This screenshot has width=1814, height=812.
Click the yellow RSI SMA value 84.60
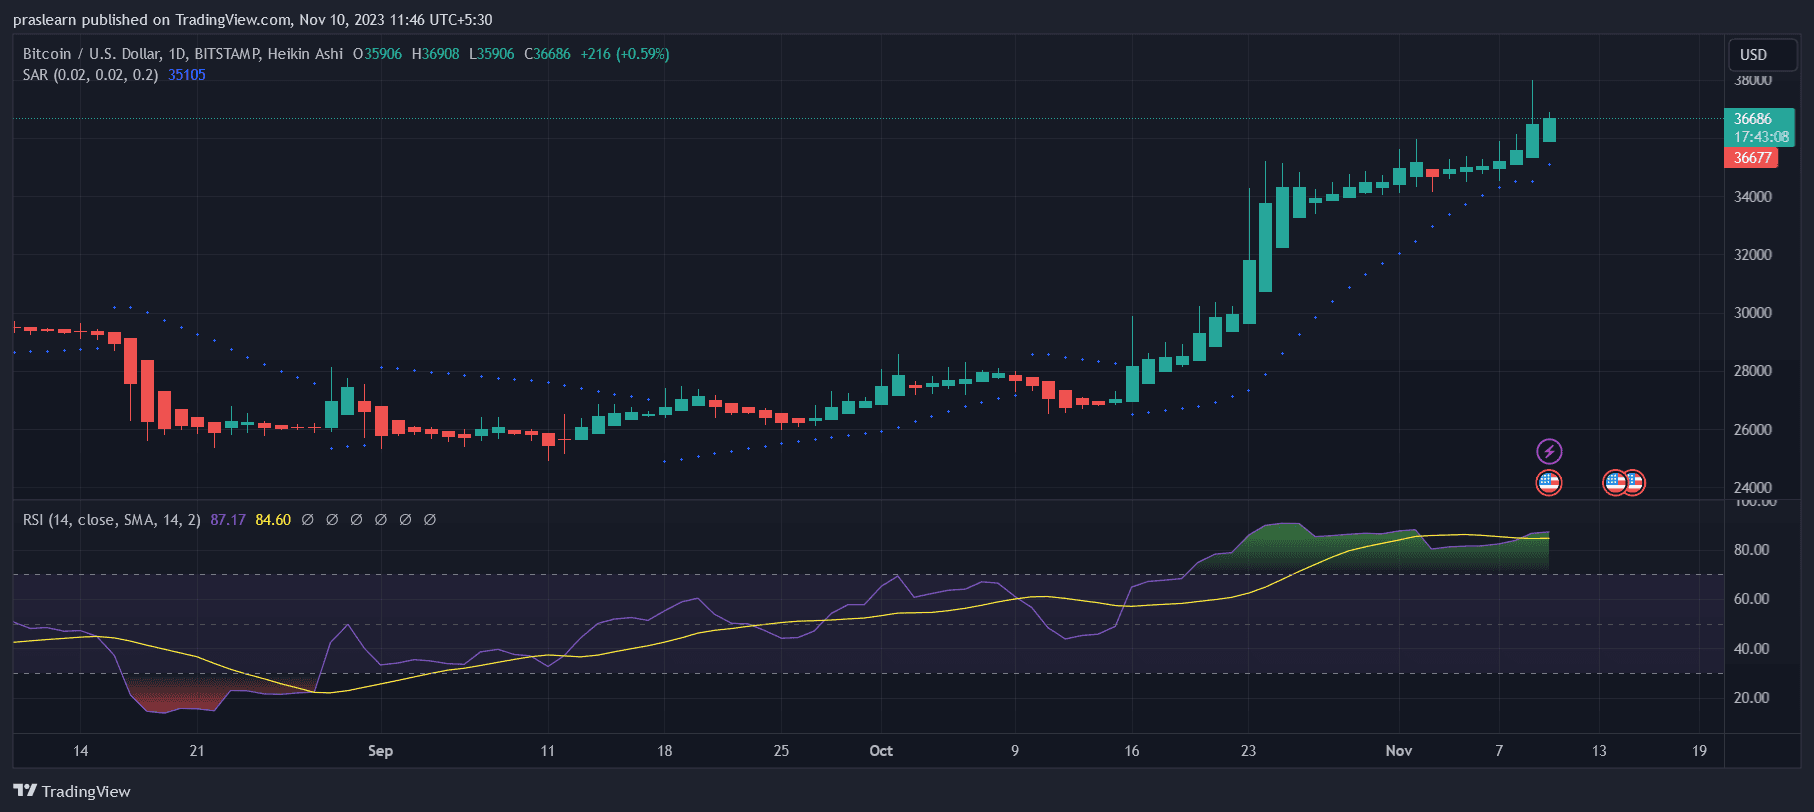tap(273, 520)
